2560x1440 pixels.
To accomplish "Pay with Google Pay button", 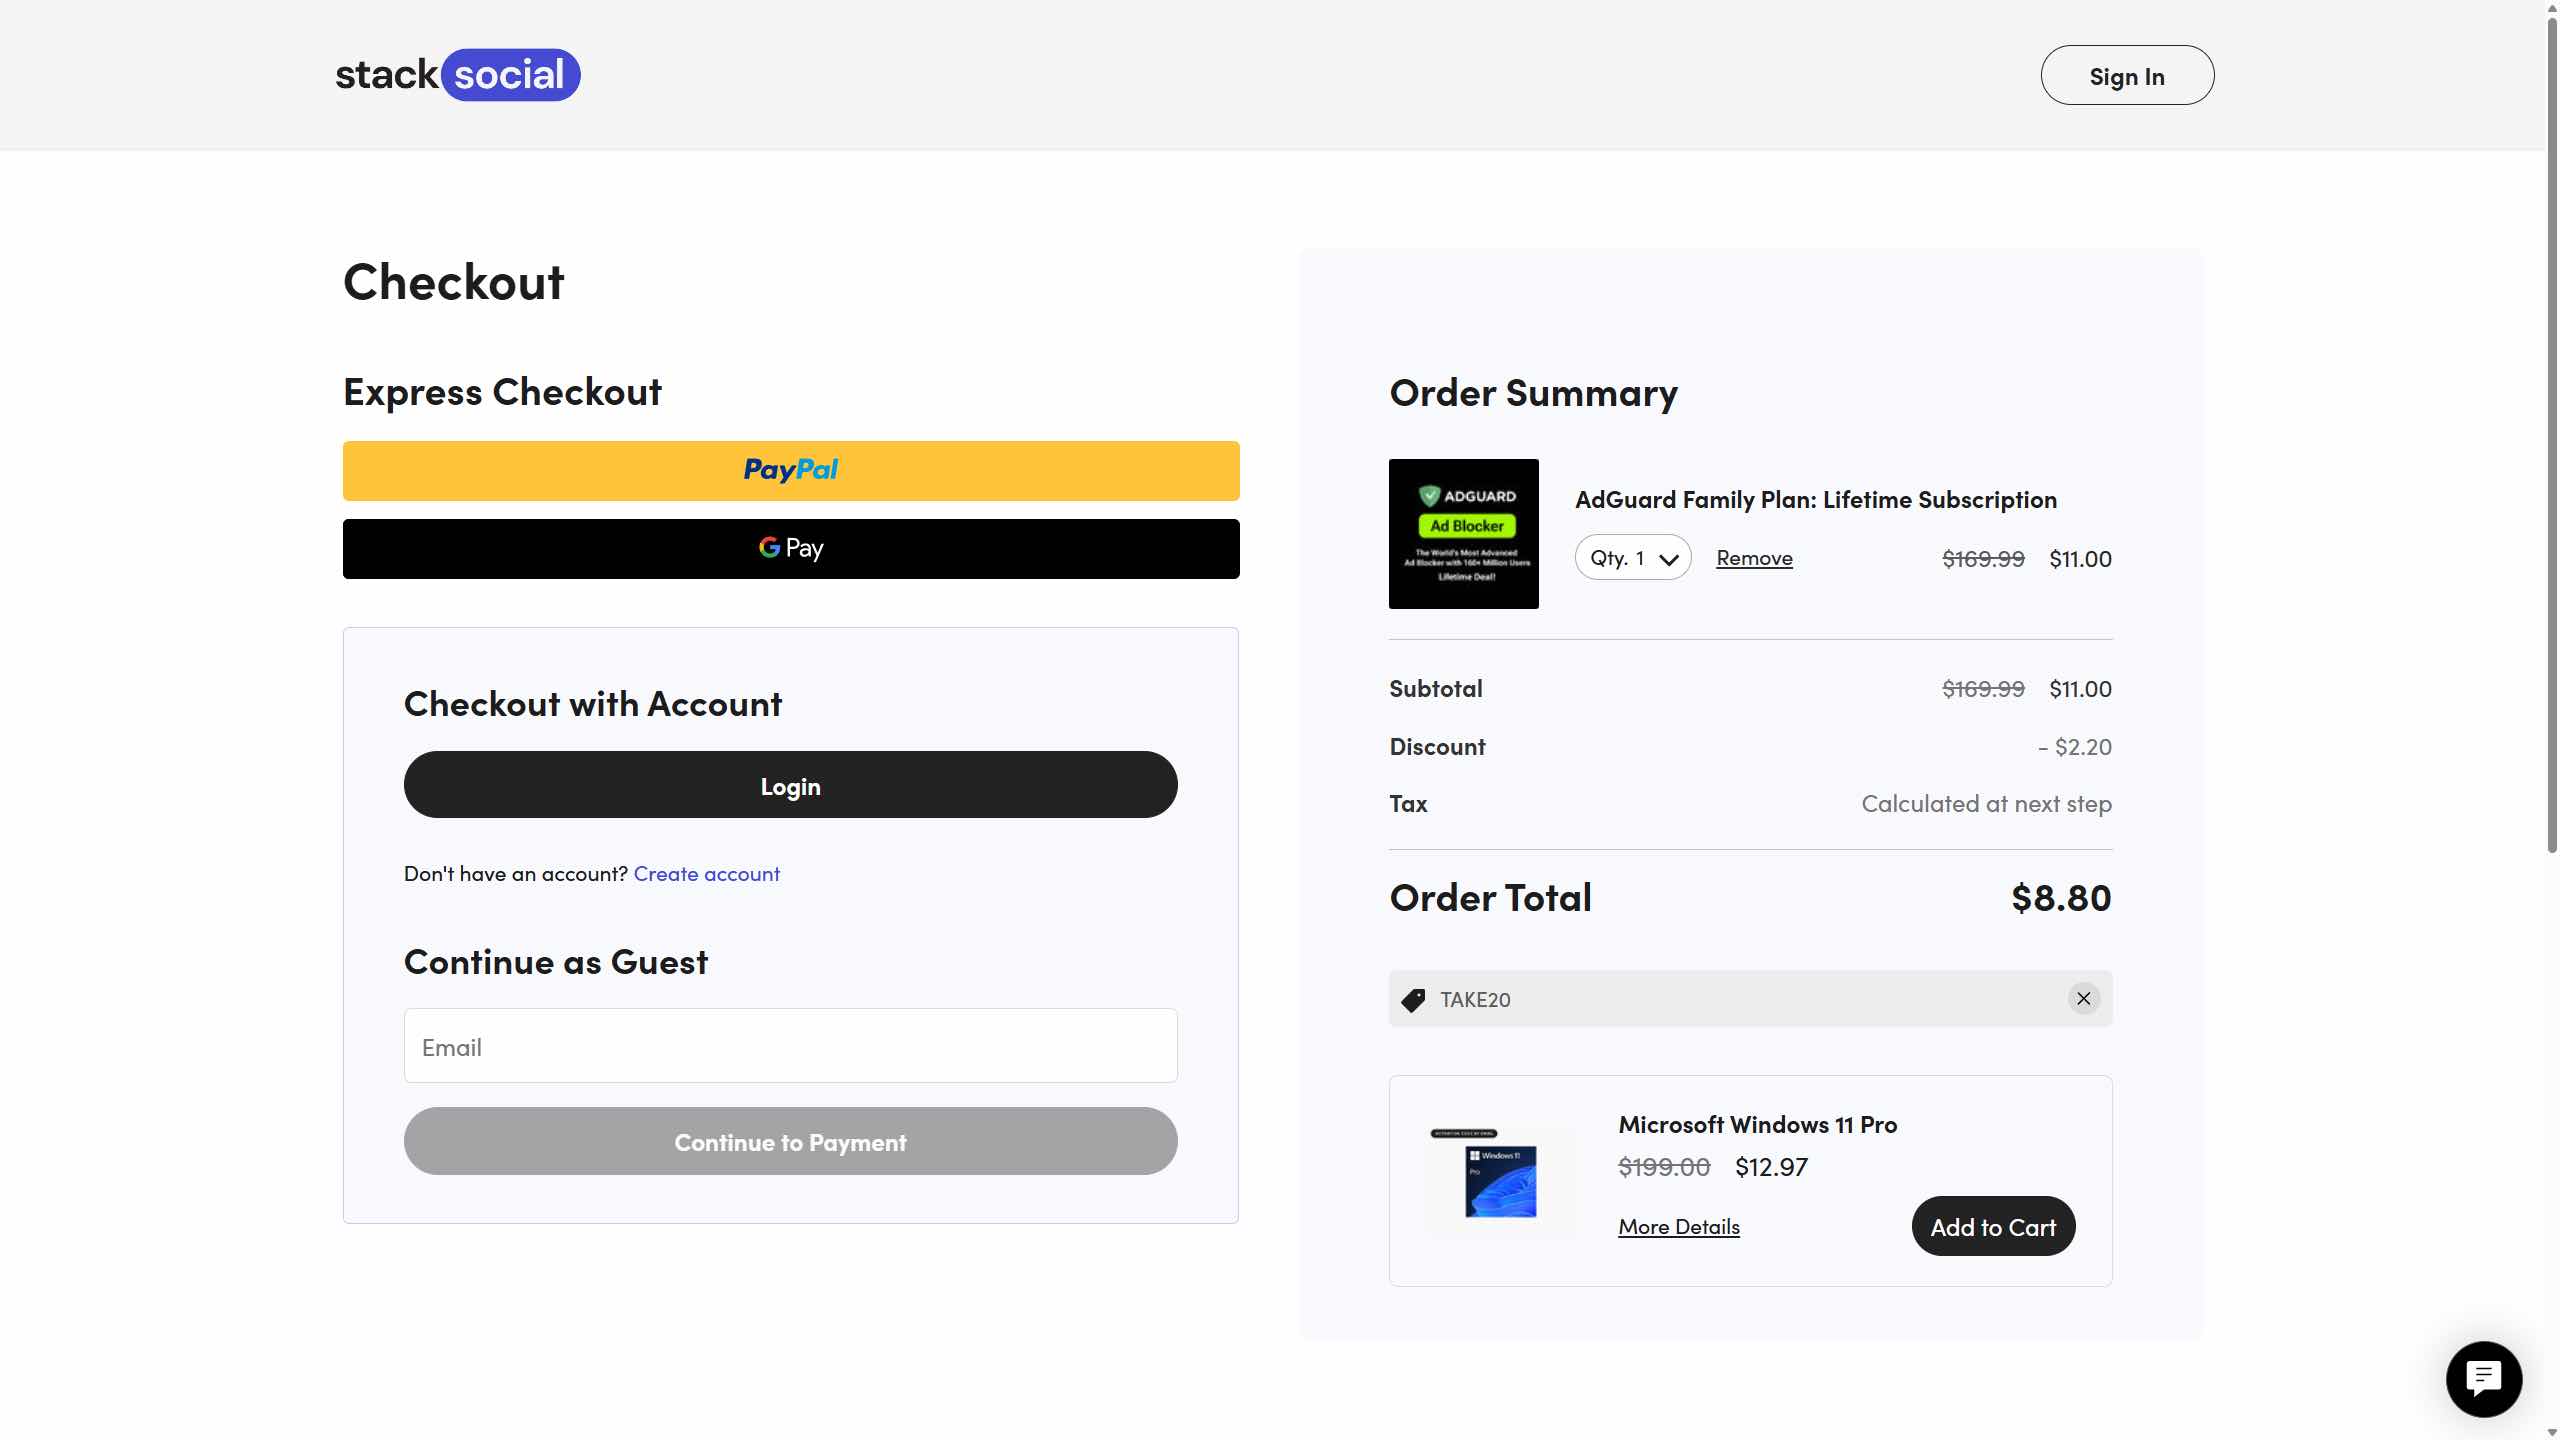I will pos(790,549).
